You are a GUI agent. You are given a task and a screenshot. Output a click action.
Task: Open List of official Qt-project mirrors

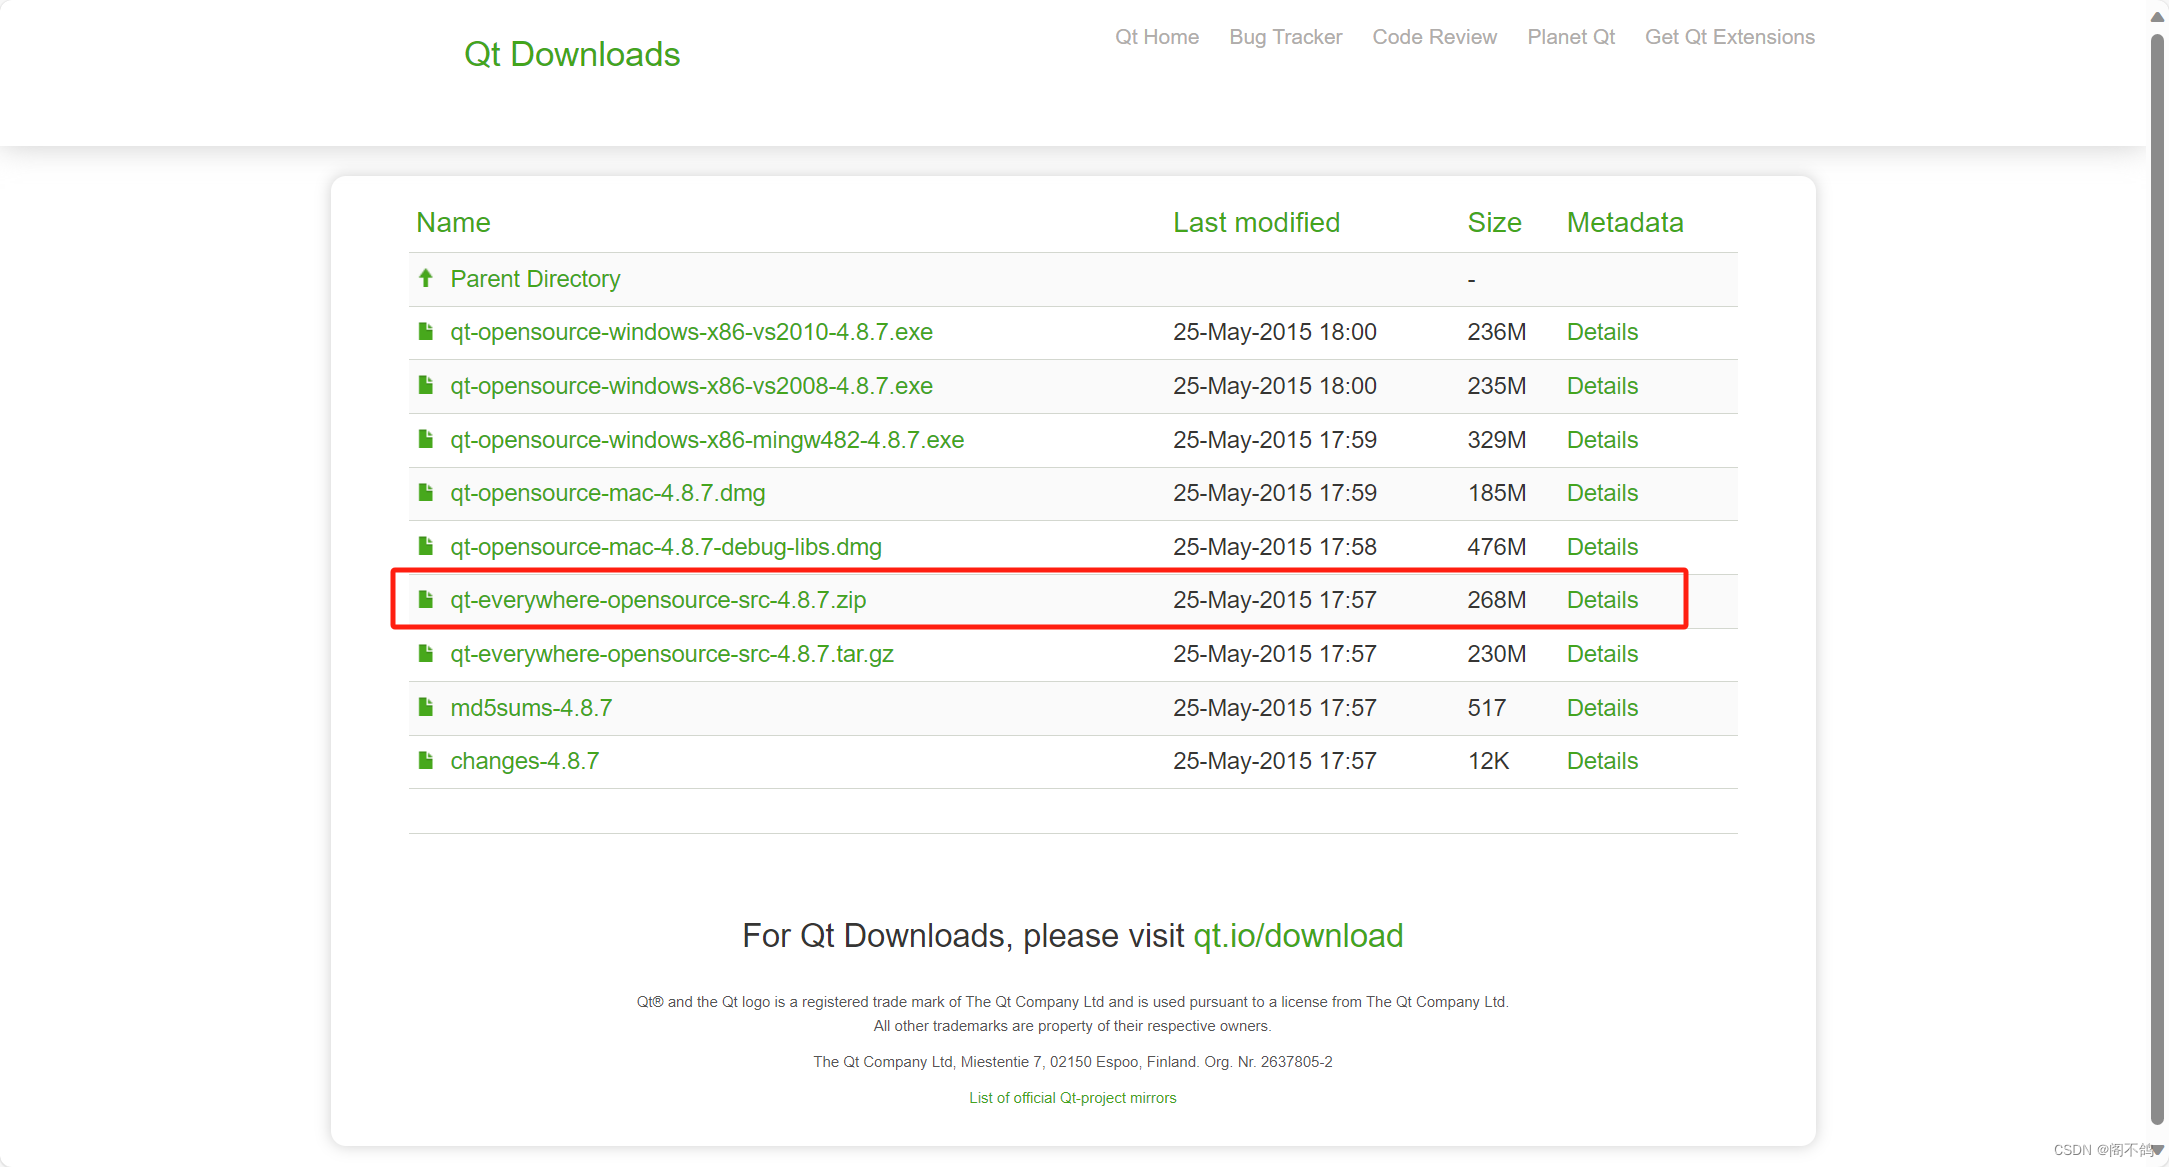click(1072, 1098)
